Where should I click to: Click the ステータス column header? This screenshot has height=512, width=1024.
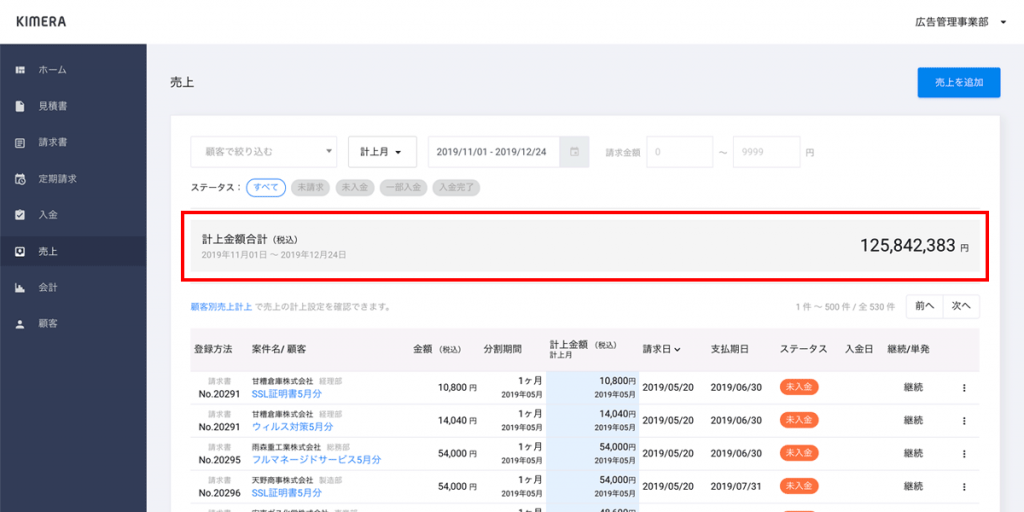coord(804,349)
